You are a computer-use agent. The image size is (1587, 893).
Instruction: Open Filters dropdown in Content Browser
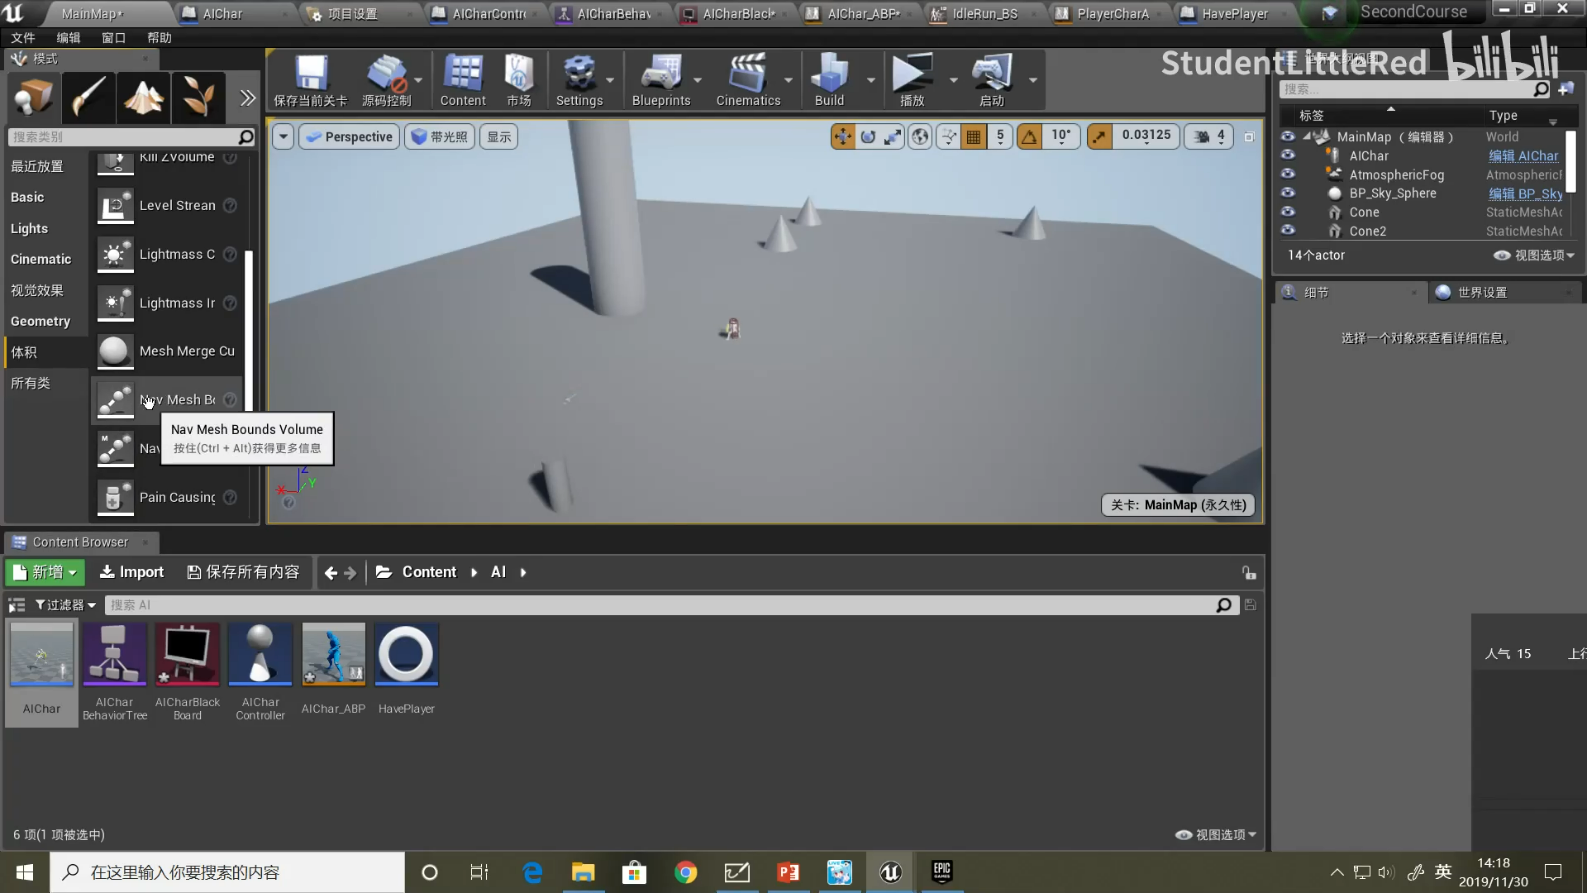click(x=65, y=605)
